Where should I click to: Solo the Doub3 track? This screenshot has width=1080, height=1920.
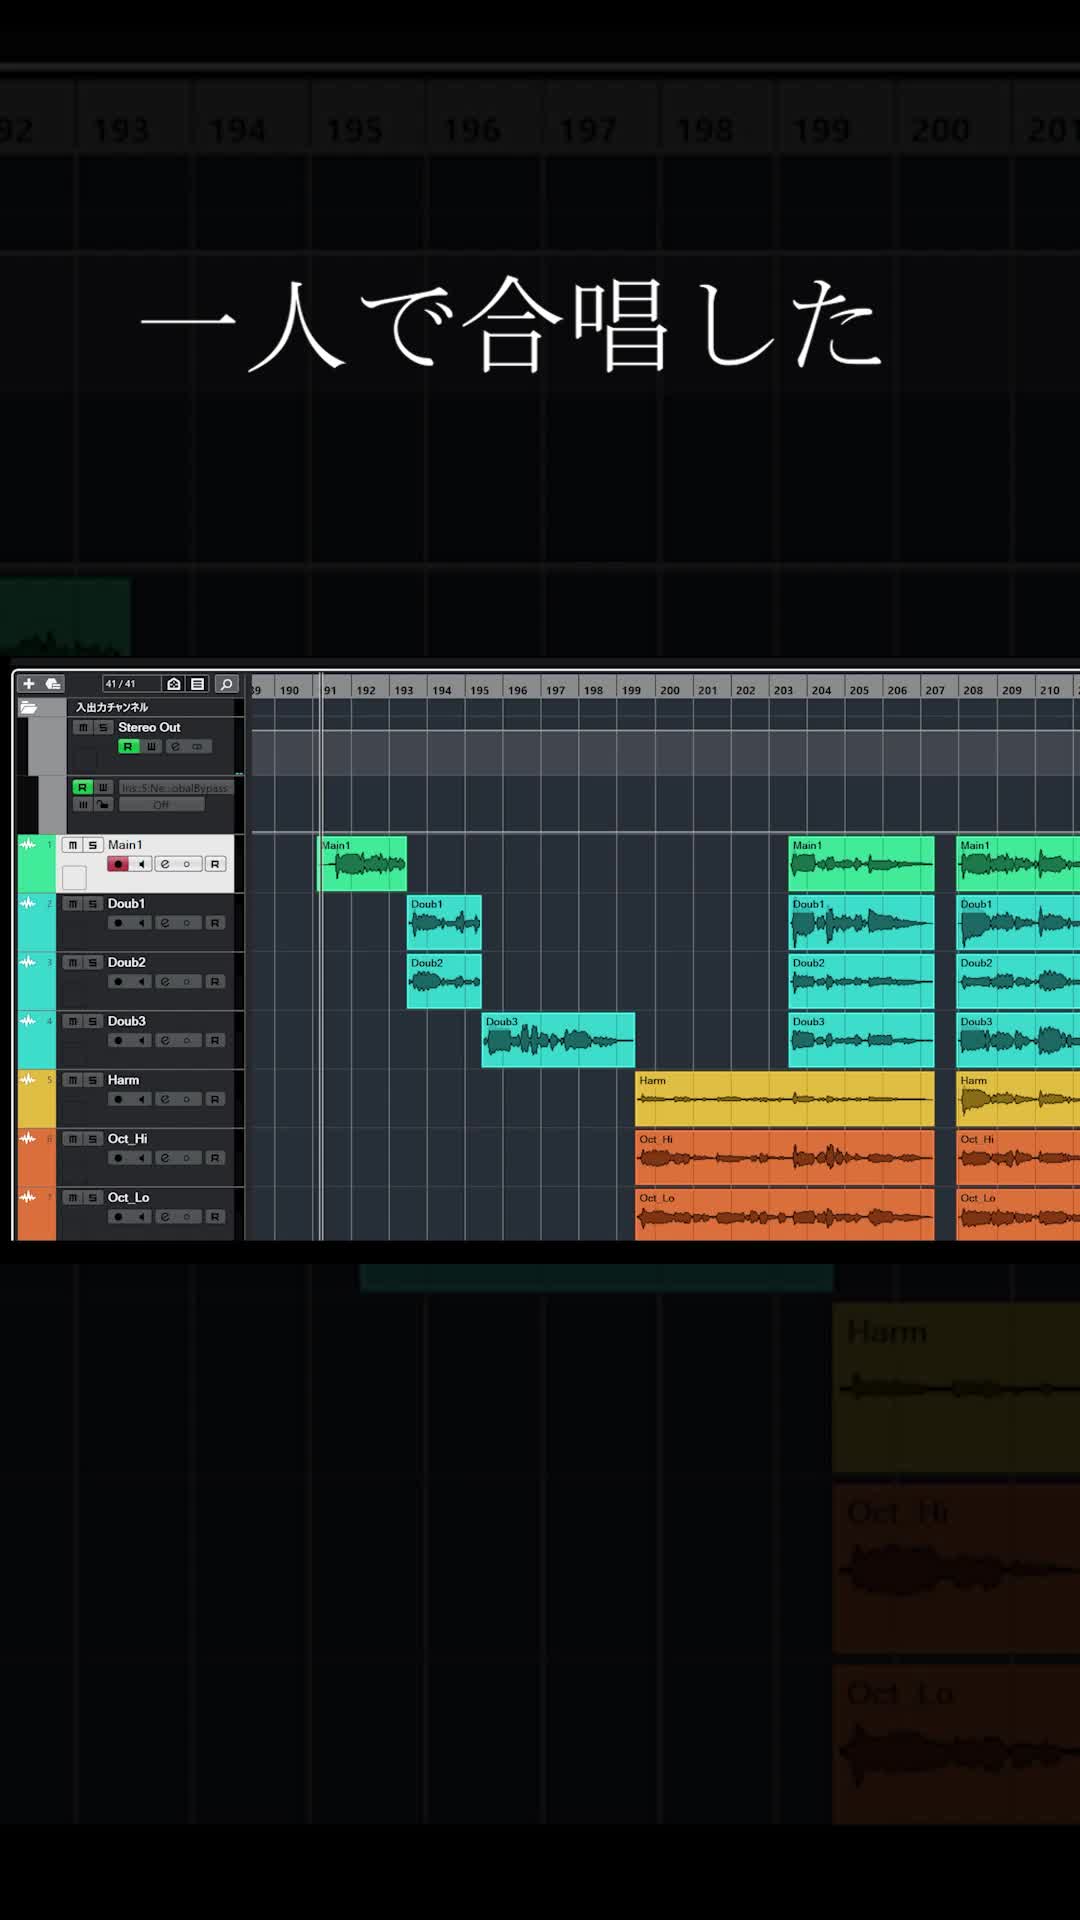[93, 1021]
